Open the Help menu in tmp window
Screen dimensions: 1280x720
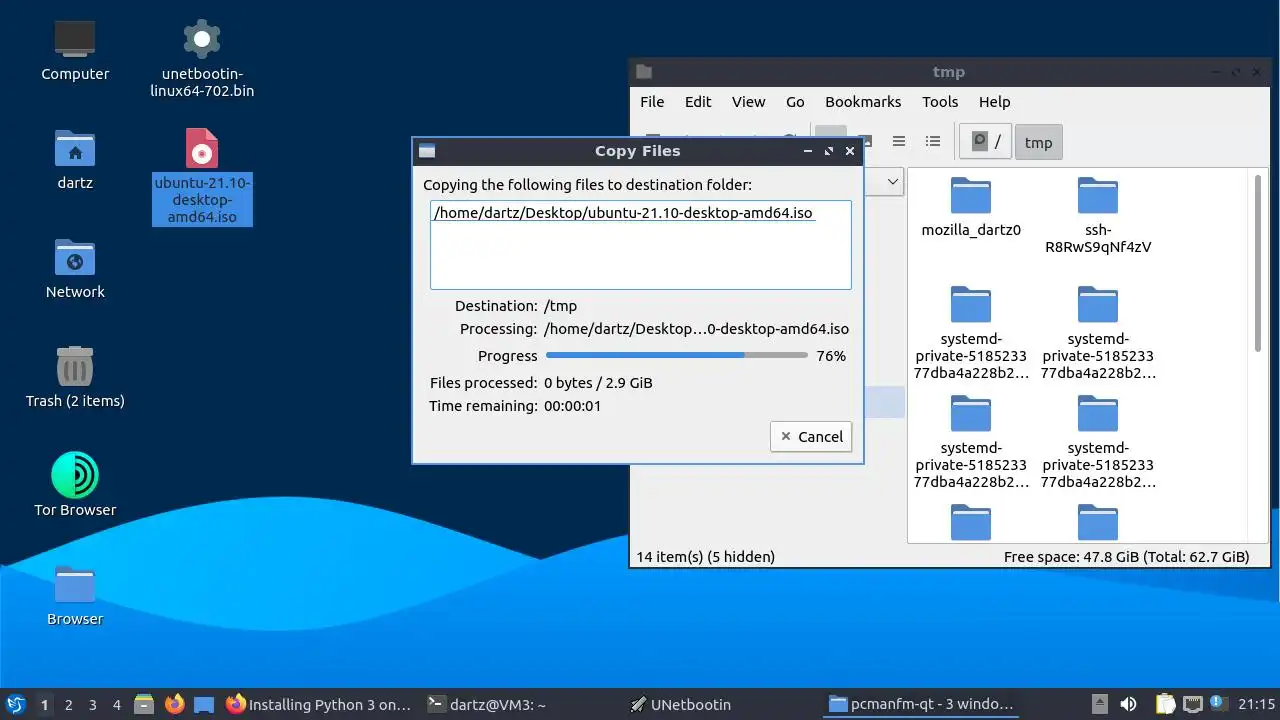(994, 102)
